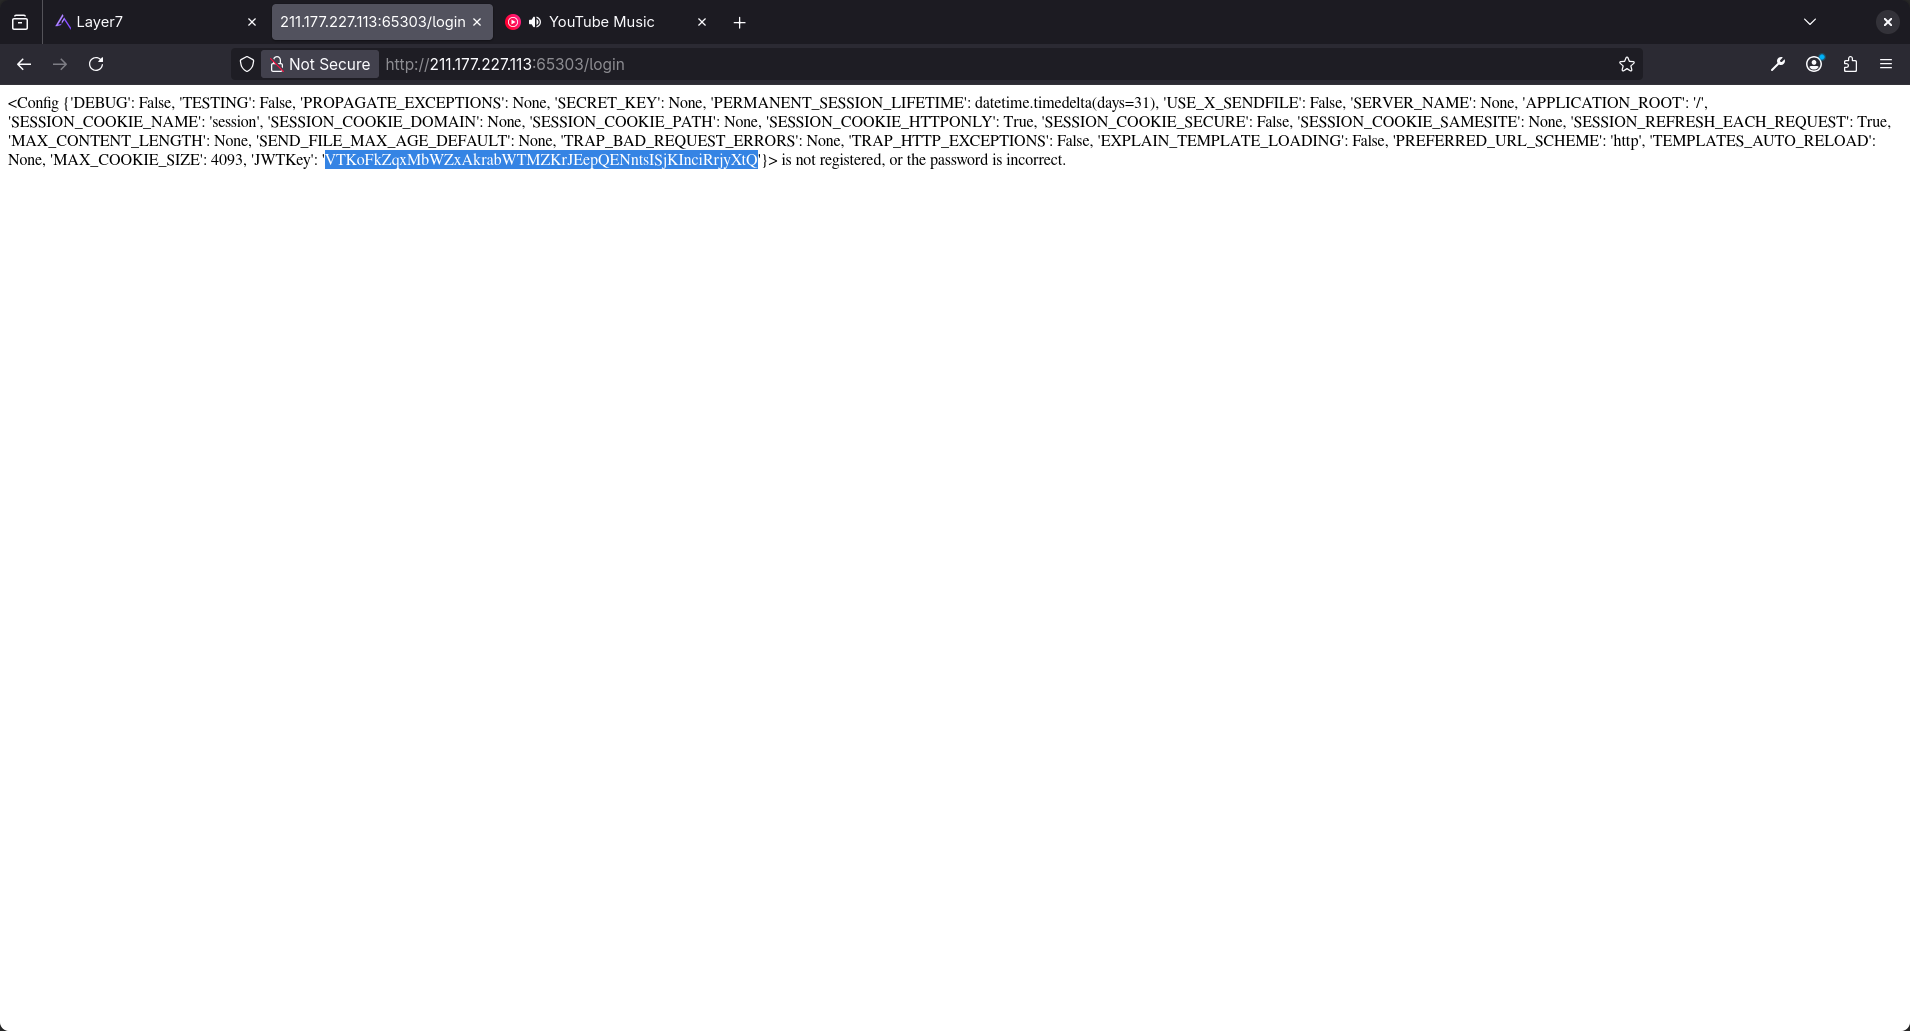1910x1031 pixels.
Task: Mute the YouTube Music tab audio
Action: [x=535, y=22]
